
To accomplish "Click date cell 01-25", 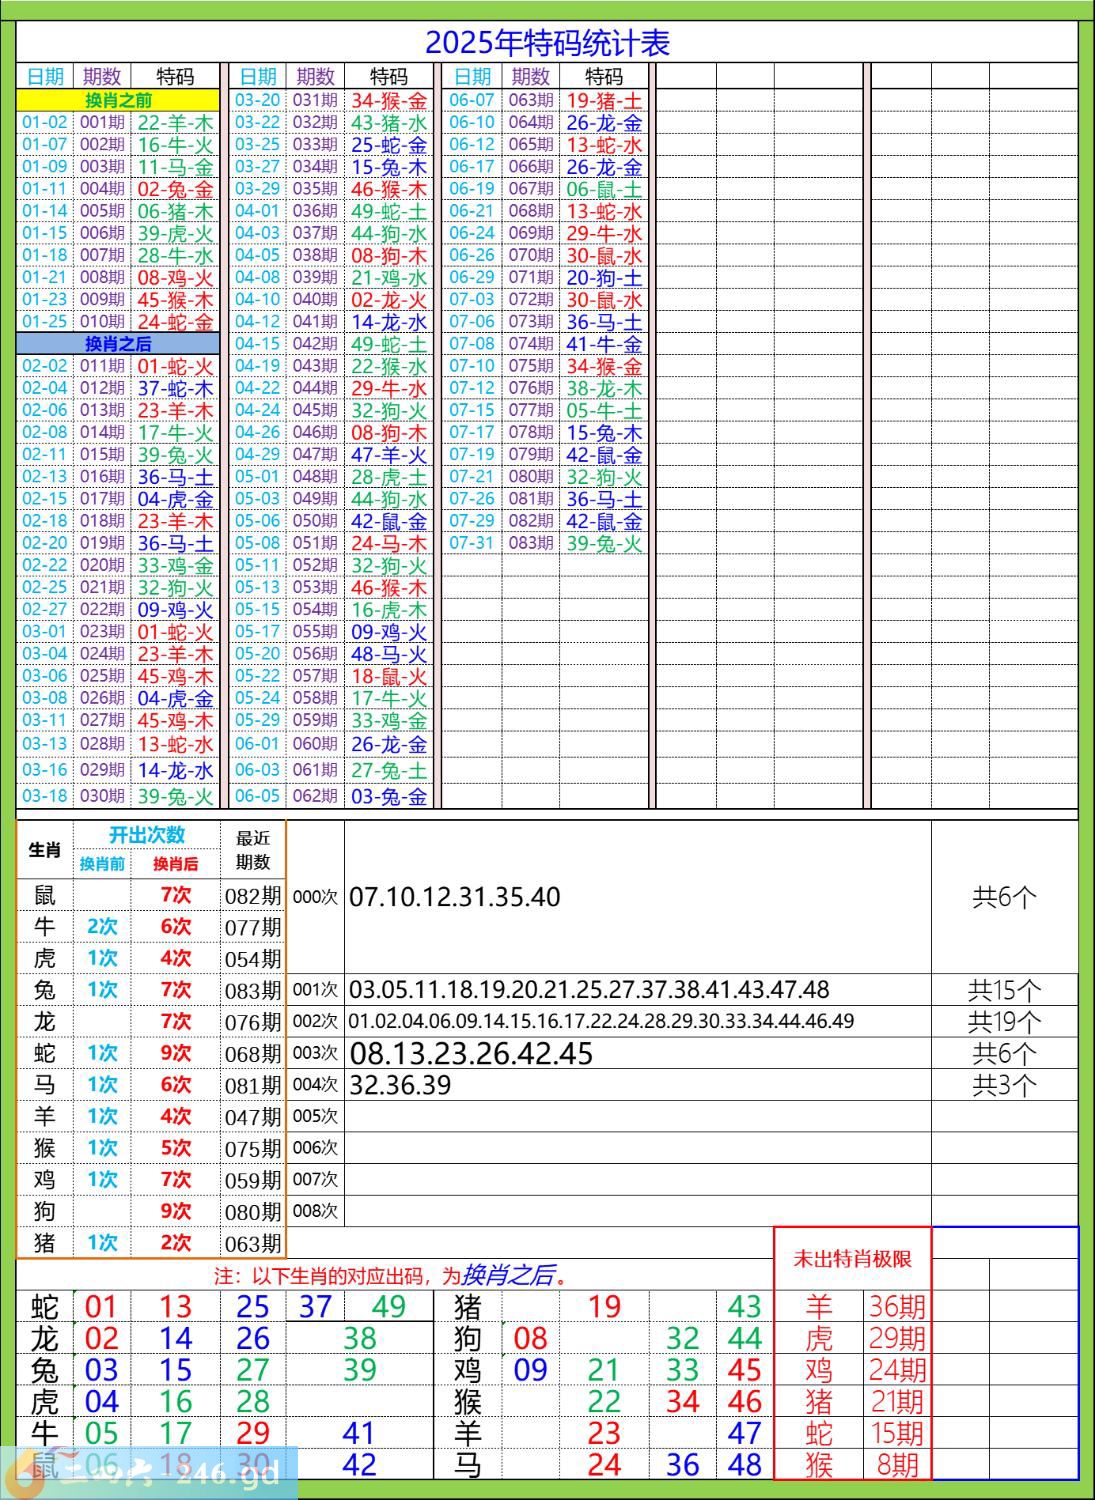I will pyautogui.click(x=45, y=321).
